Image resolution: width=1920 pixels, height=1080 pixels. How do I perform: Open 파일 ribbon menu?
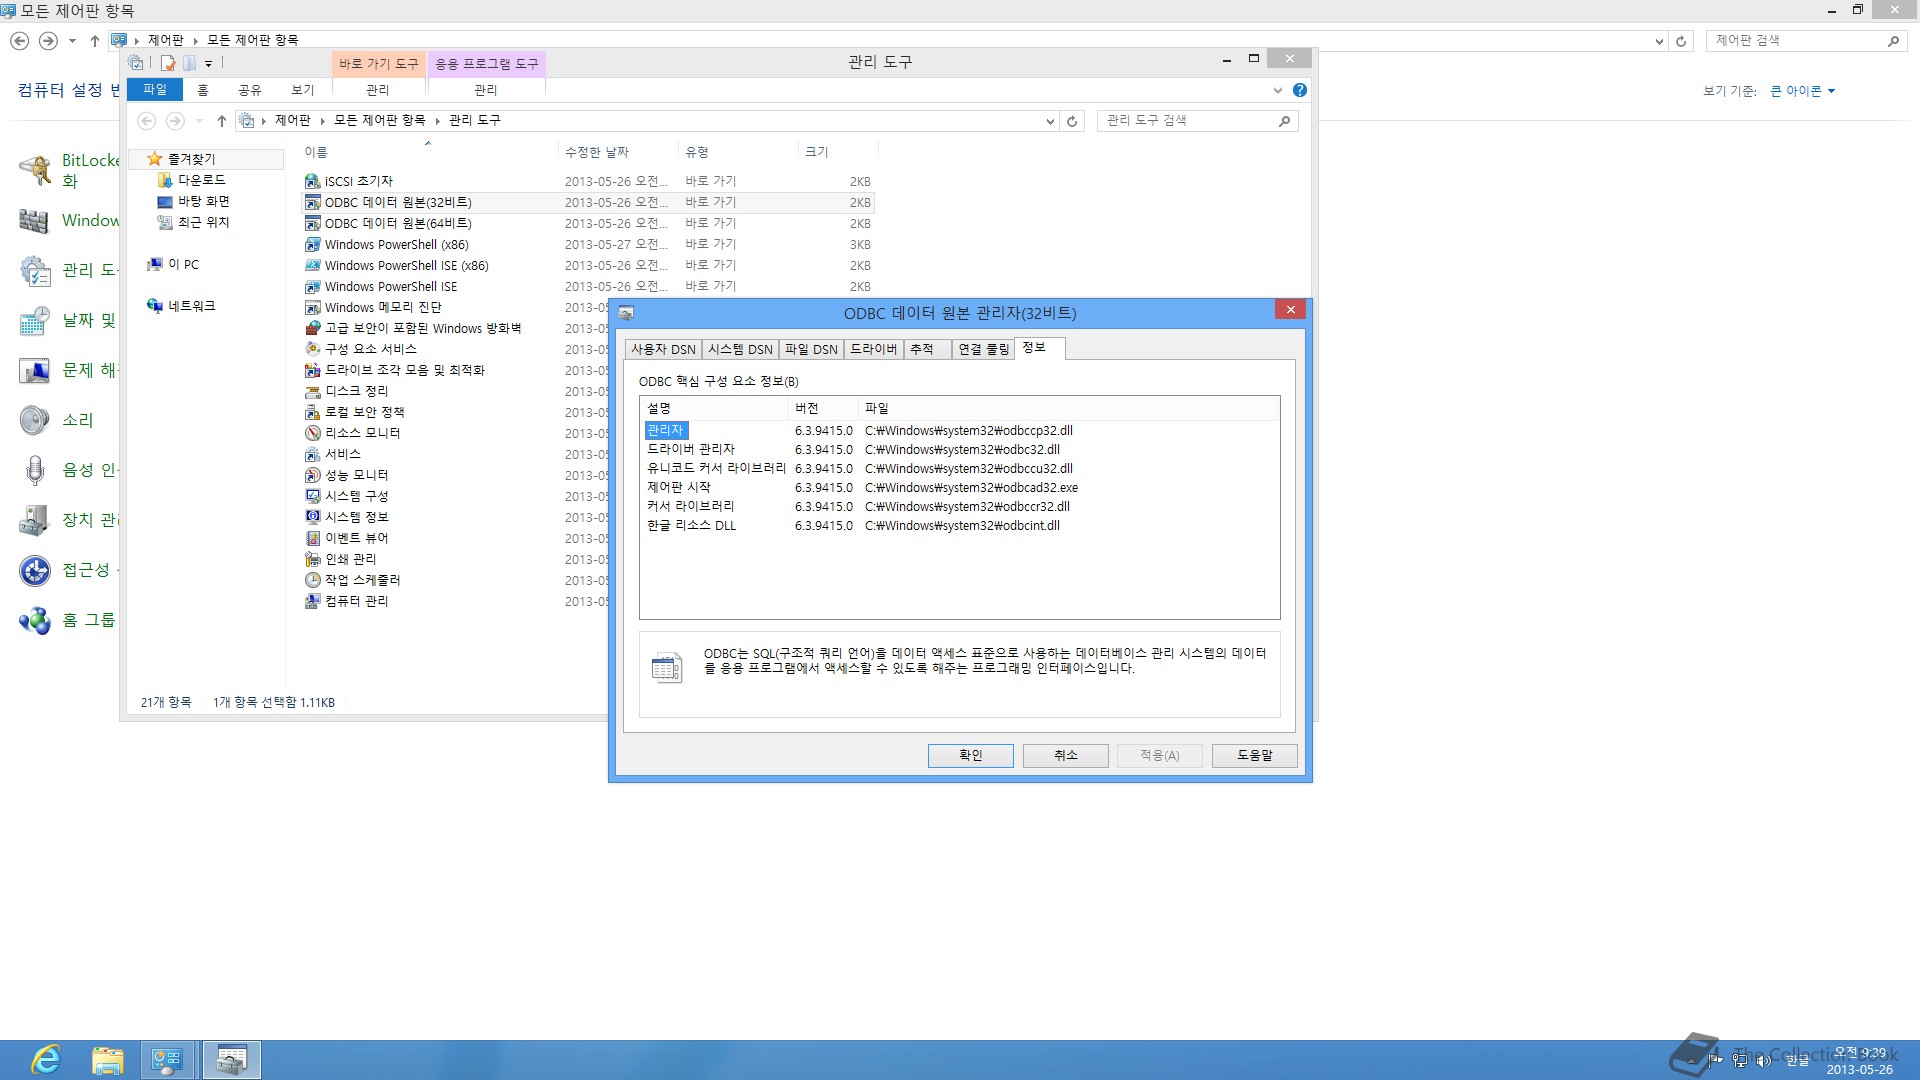tap(155, 90)
